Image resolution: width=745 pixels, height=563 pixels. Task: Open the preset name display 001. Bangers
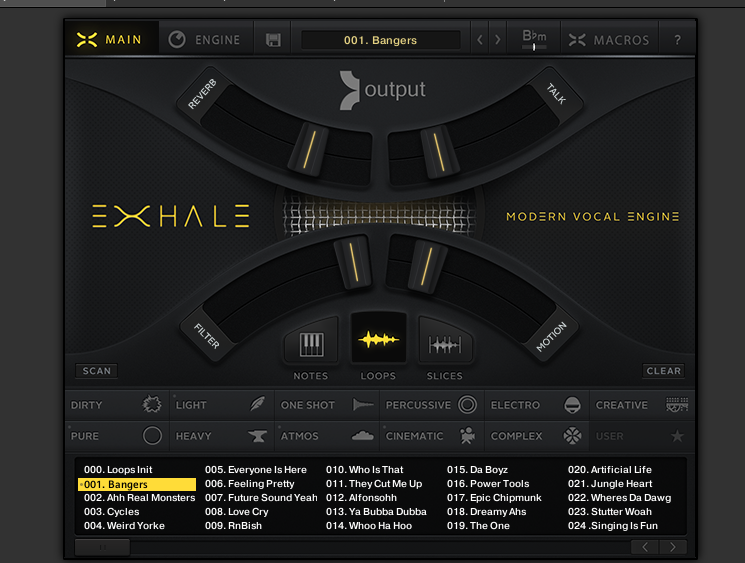381,40
